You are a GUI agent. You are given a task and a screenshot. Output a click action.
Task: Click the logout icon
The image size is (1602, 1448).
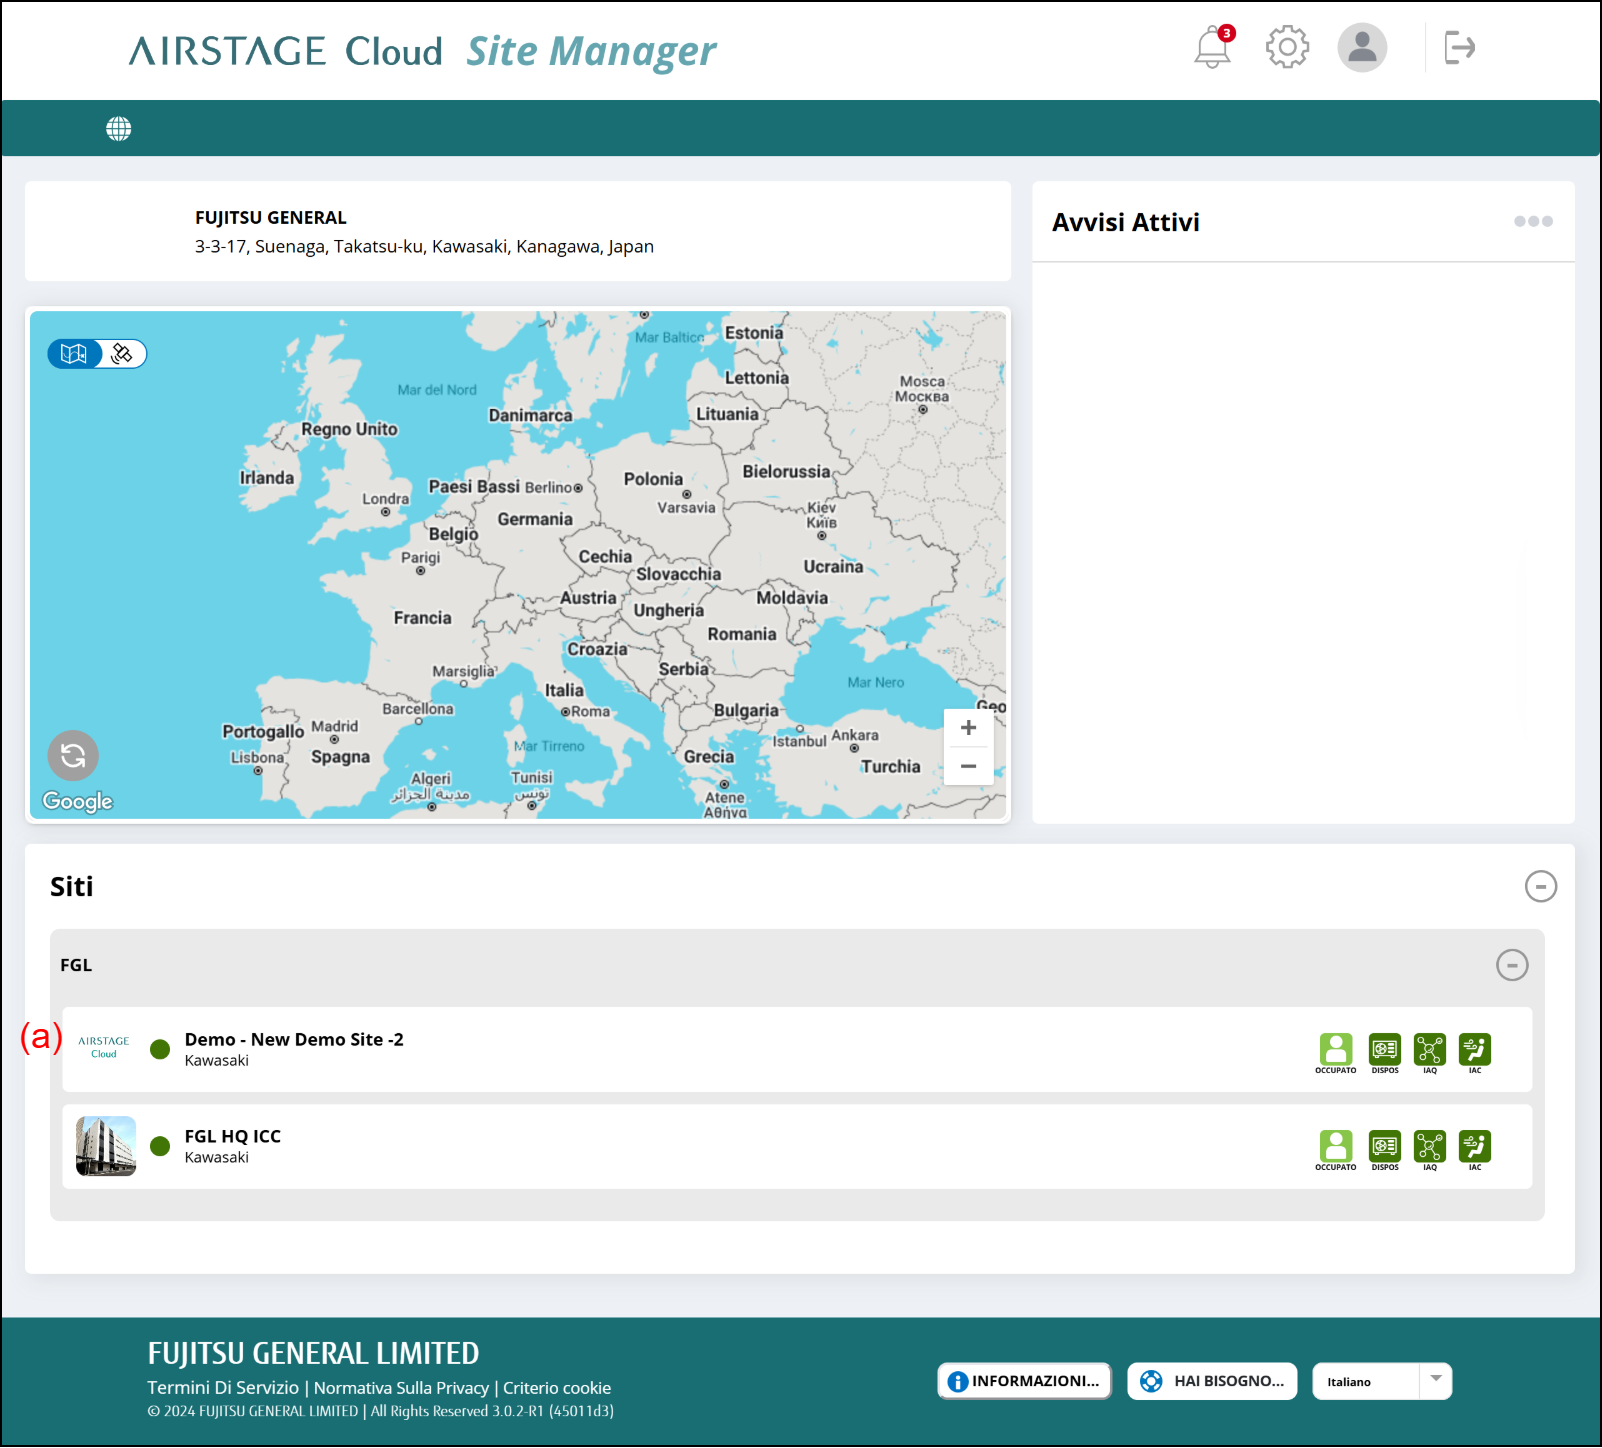click(x=1459, y=47)
